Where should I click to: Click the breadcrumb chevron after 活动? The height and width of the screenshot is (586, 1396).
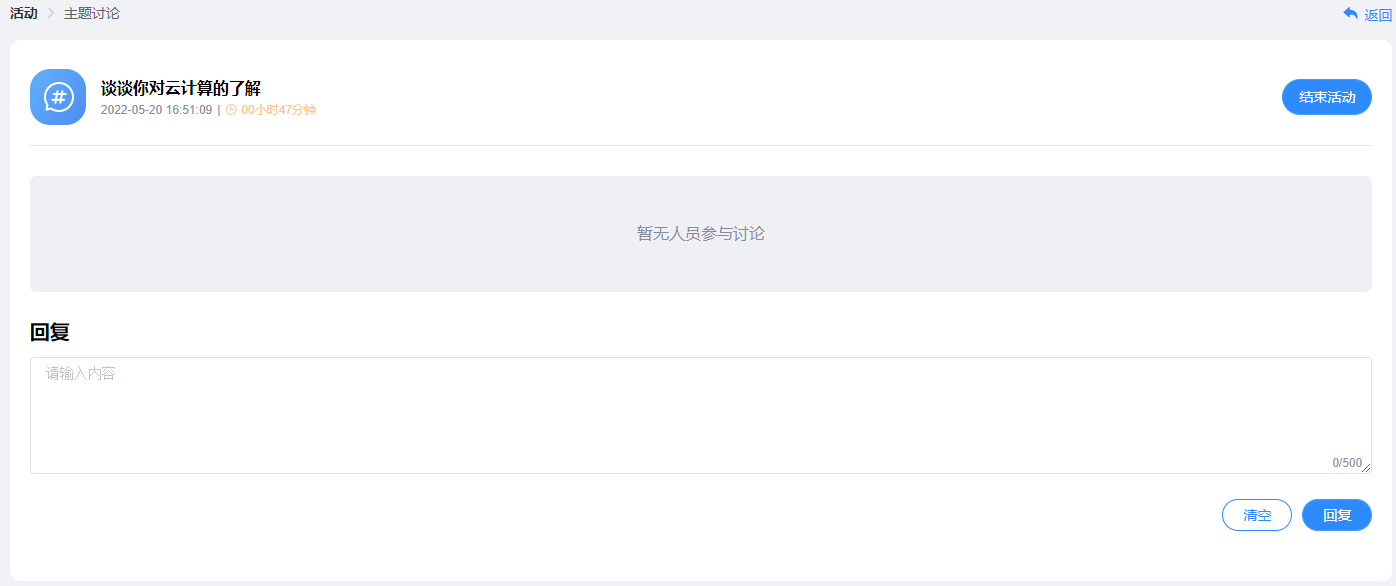pyautogui.click(x=51, y=14)
